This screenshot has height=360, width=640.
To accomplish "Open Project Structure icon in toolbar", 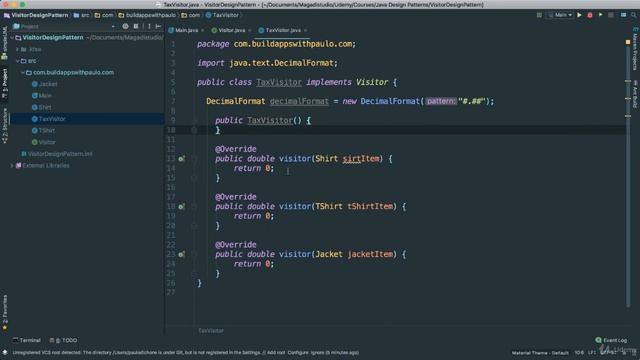I will point(623,15).
